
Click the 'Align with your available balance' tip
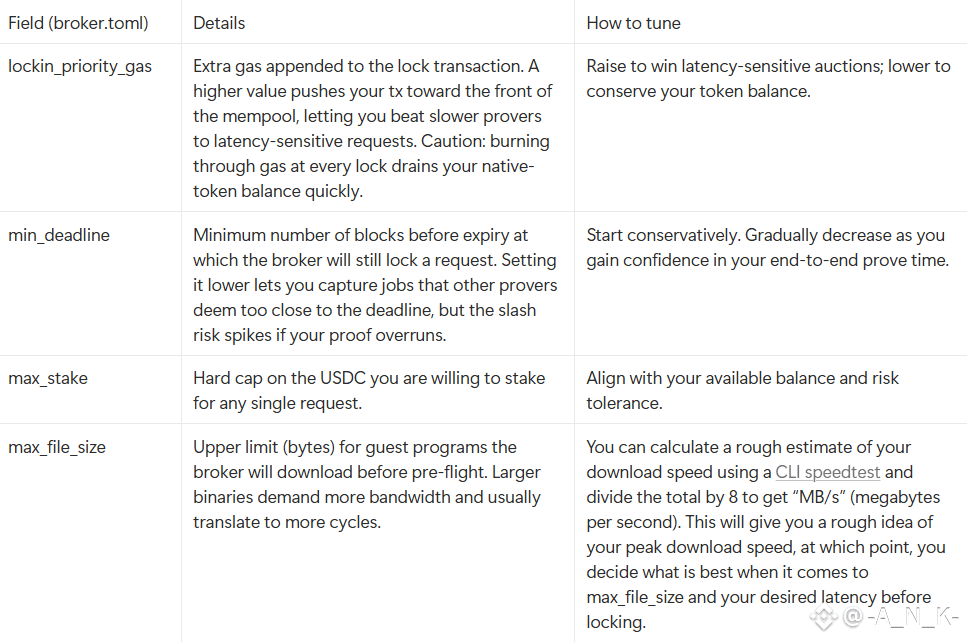coord(743,390)
